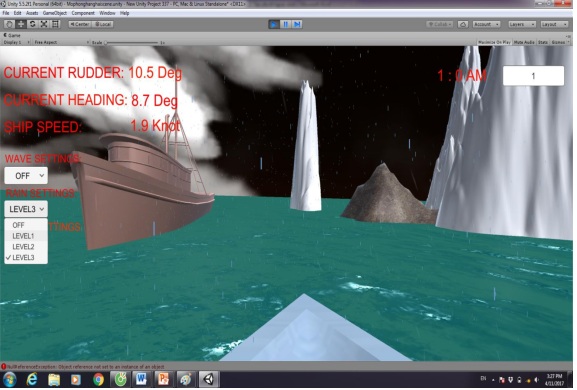Click the time input field showing 1

click(533, 76)
